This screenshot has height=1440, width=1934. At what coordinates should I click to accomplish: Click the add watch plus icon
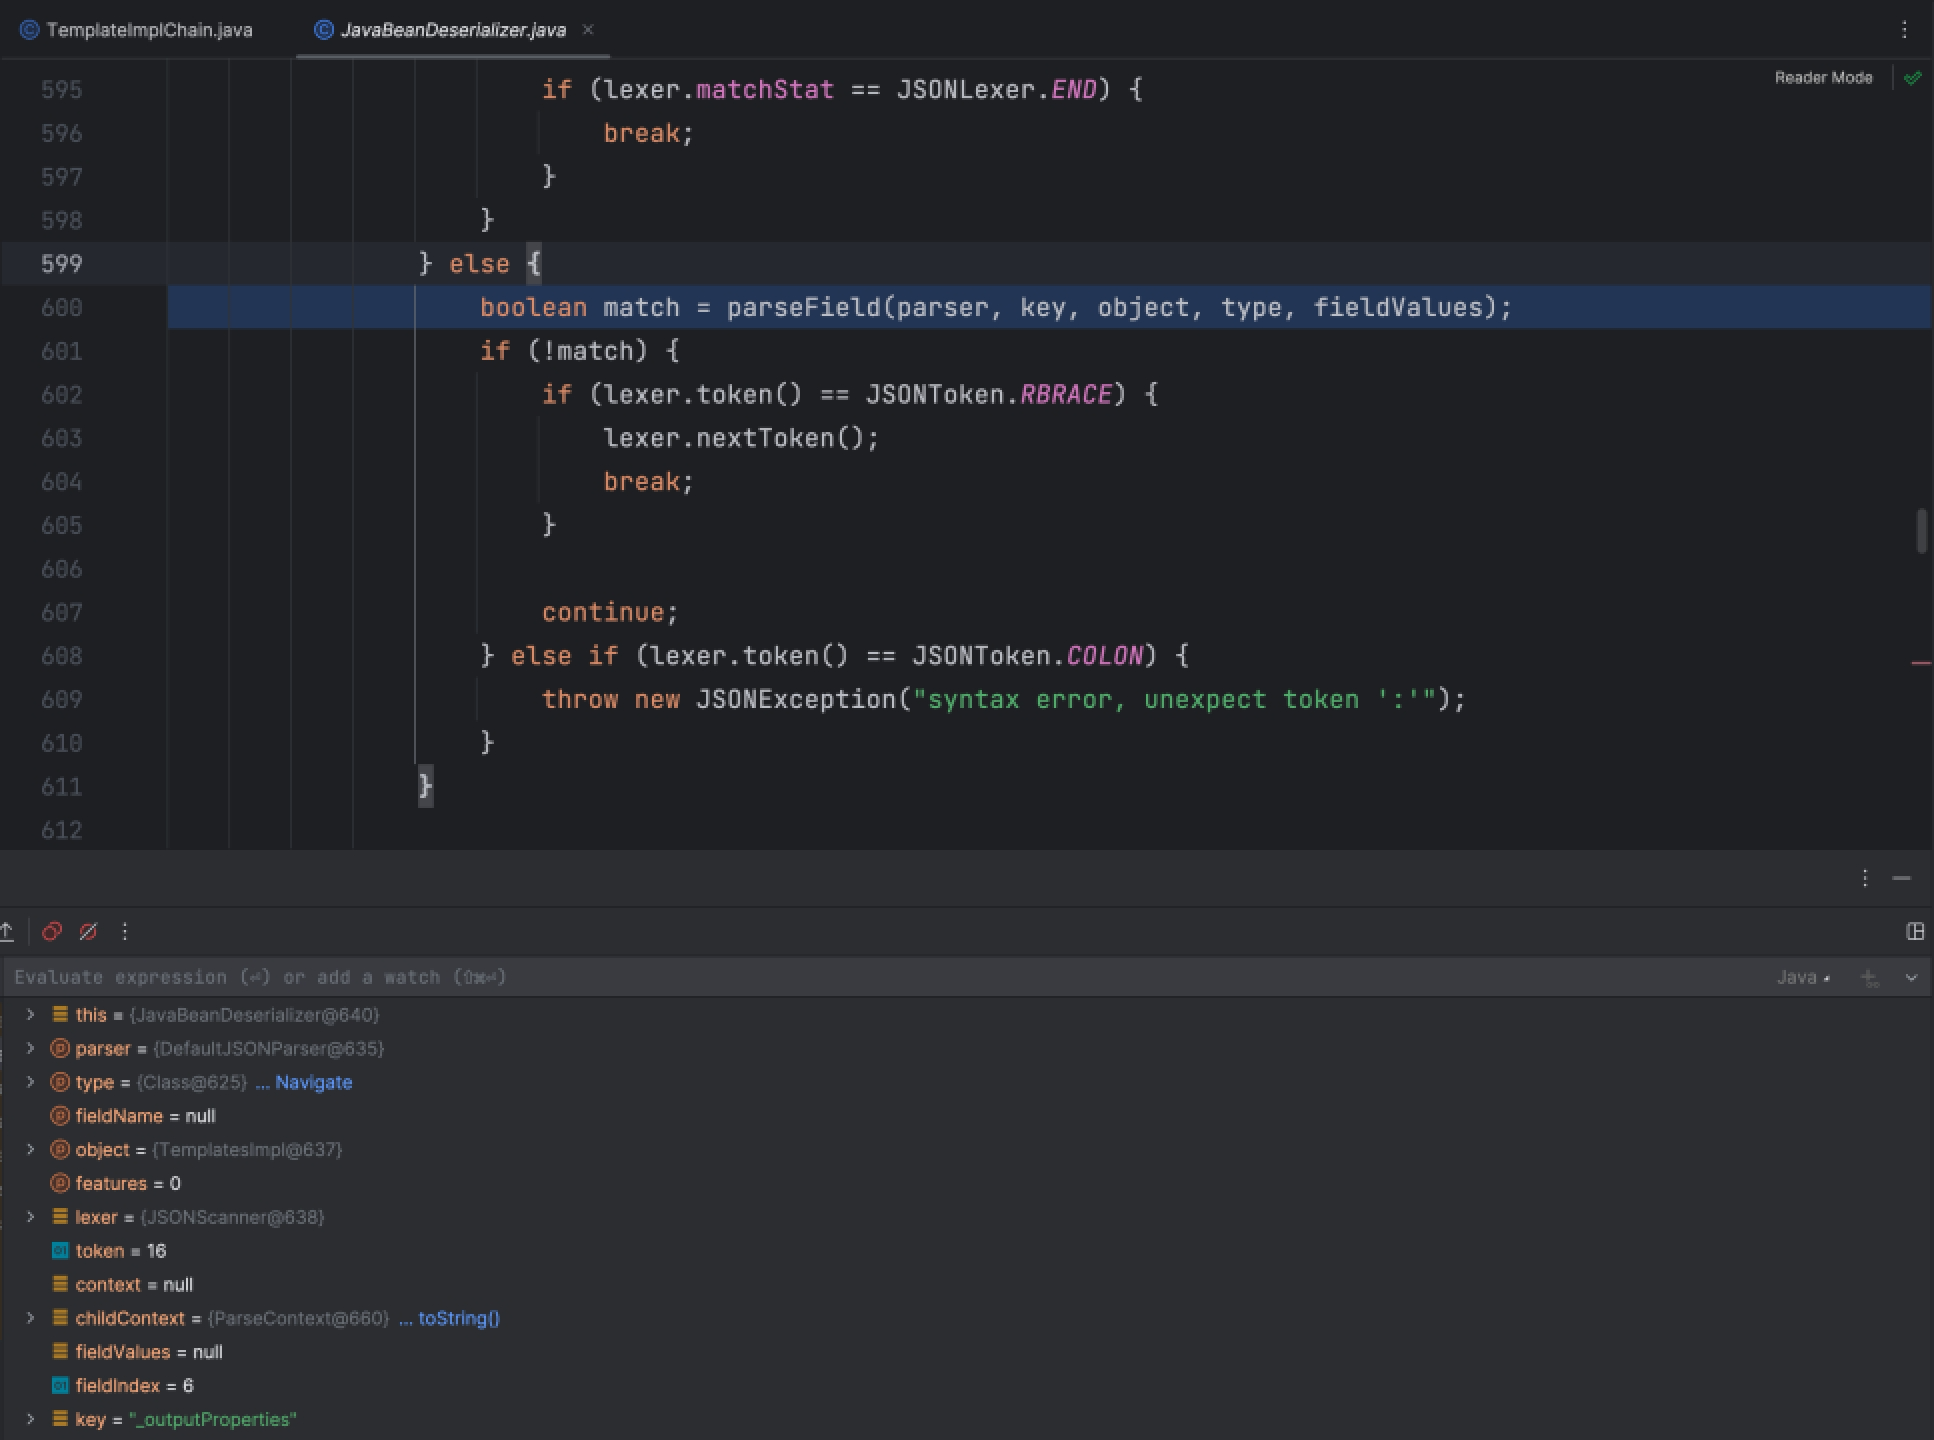(x=1869, y=978)
